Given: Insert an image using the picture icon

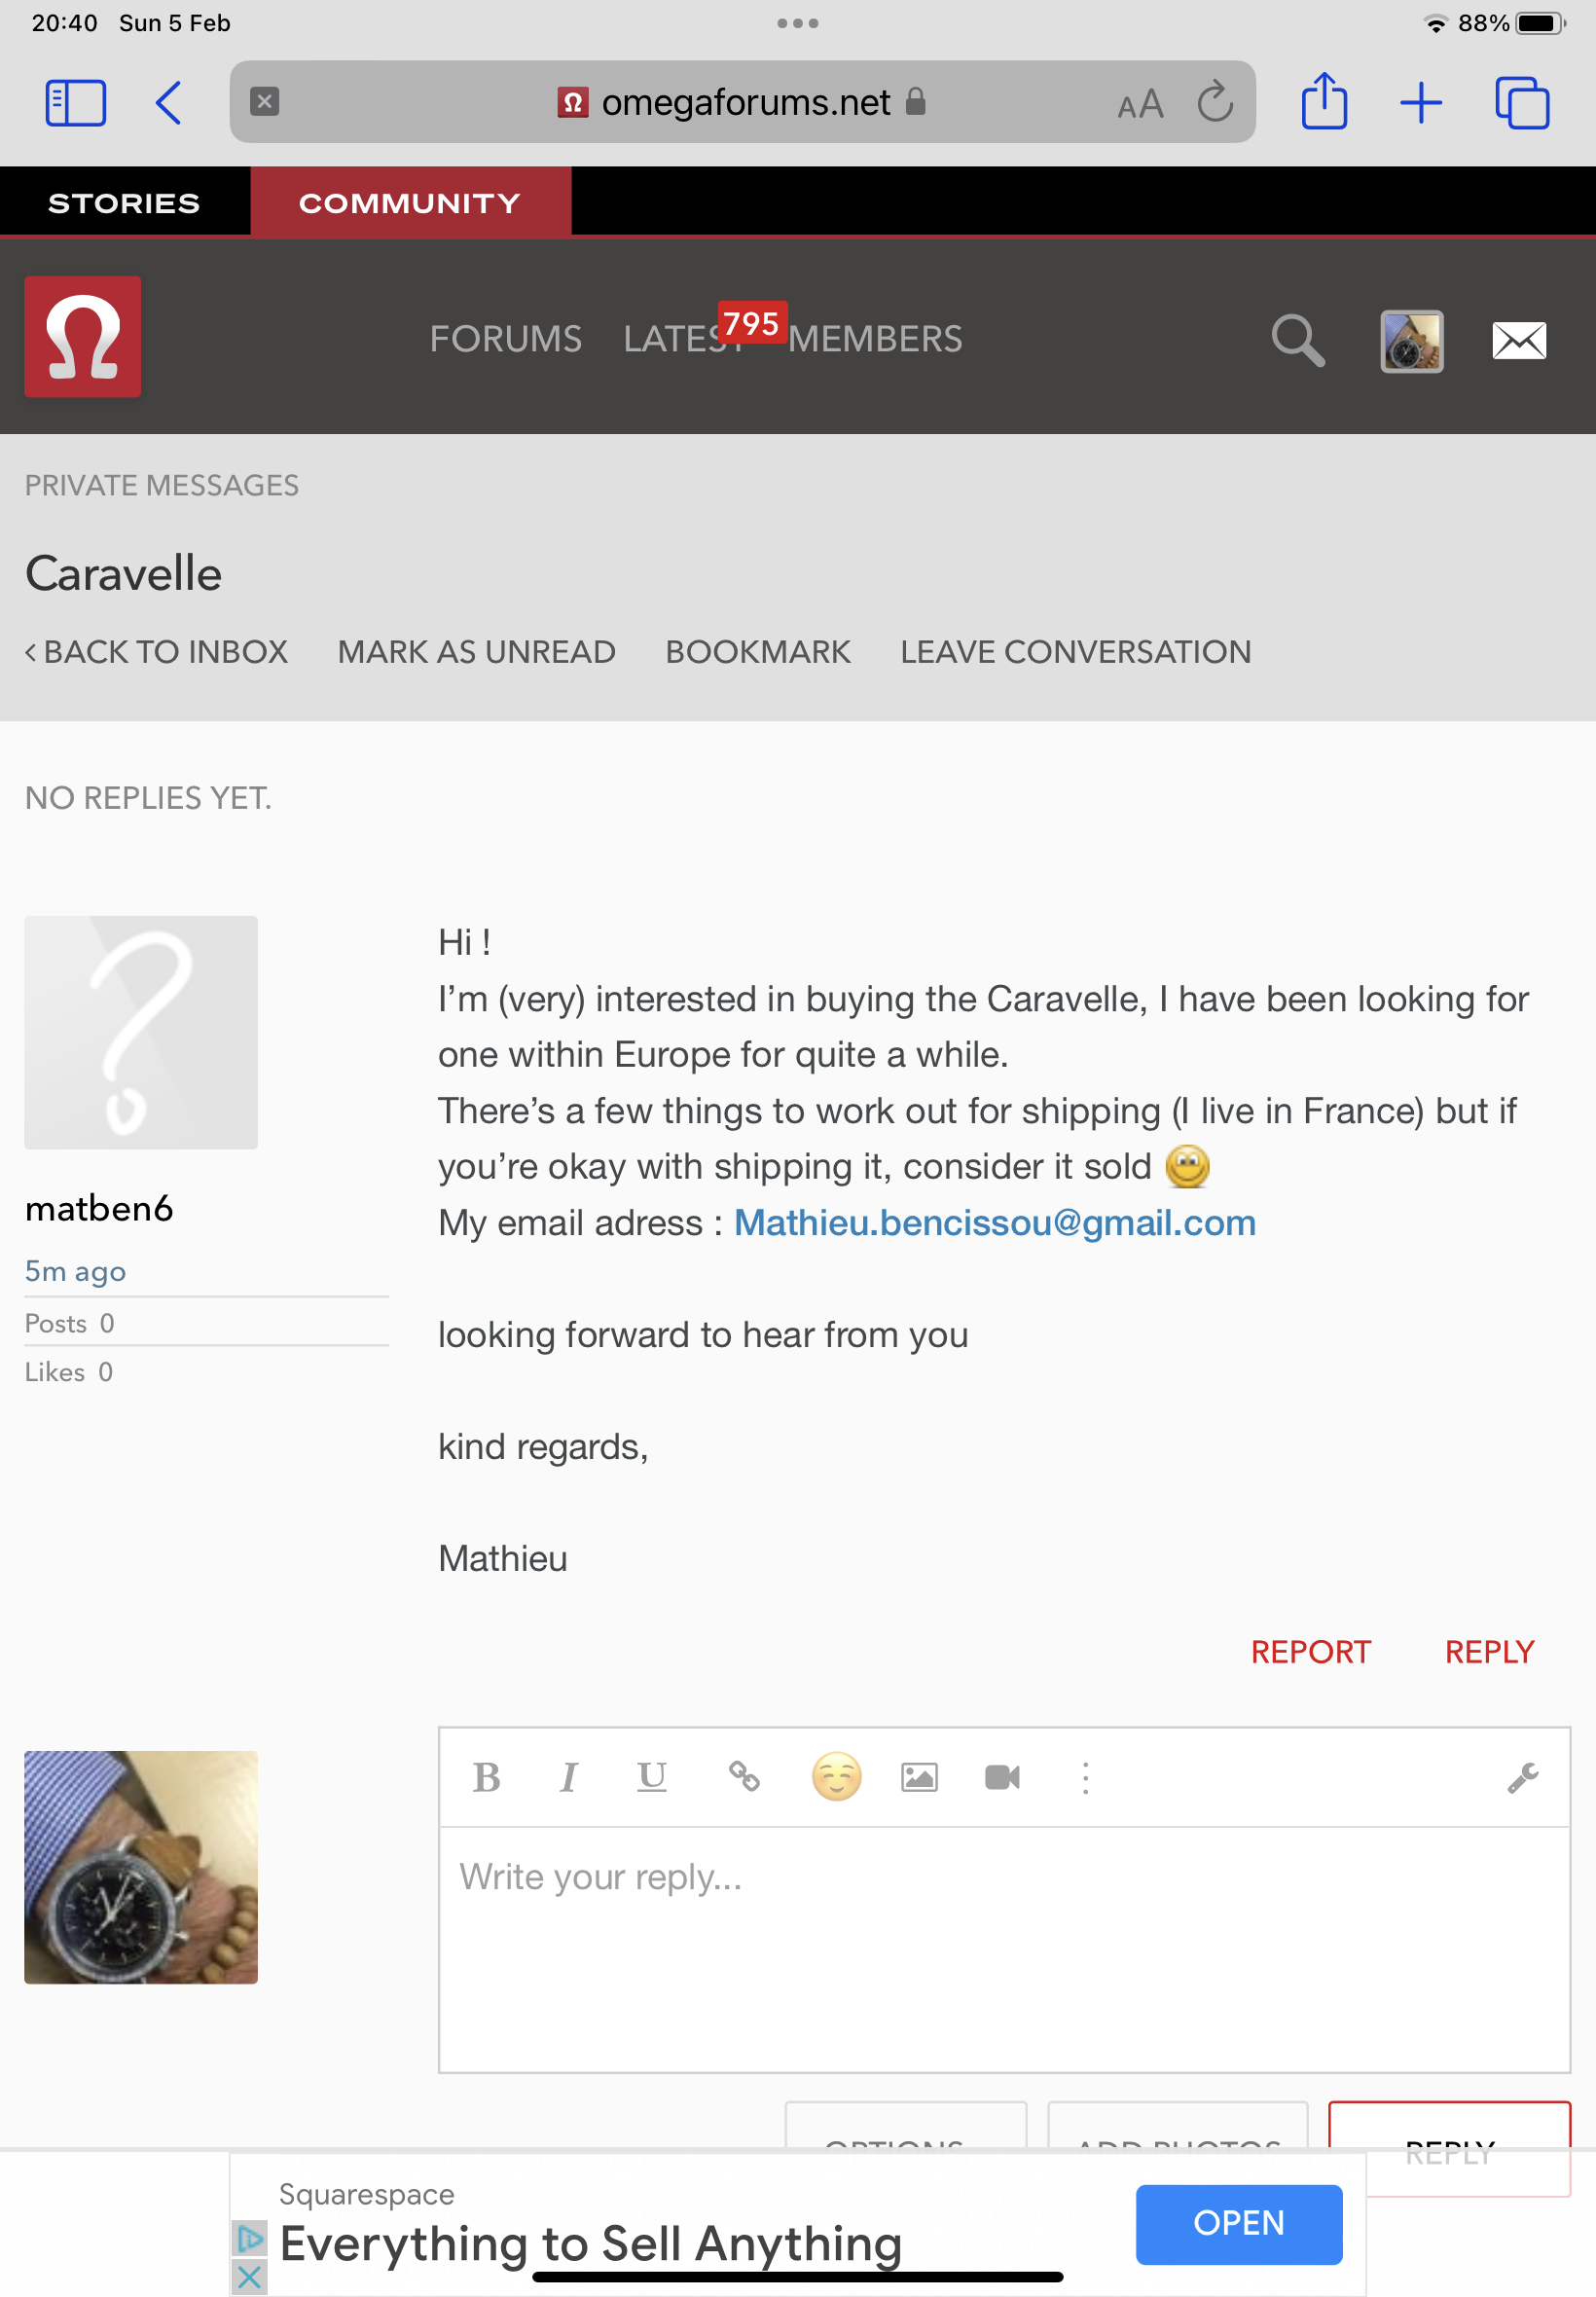Looking at the screenshot, I should [x=919, y=1777].
